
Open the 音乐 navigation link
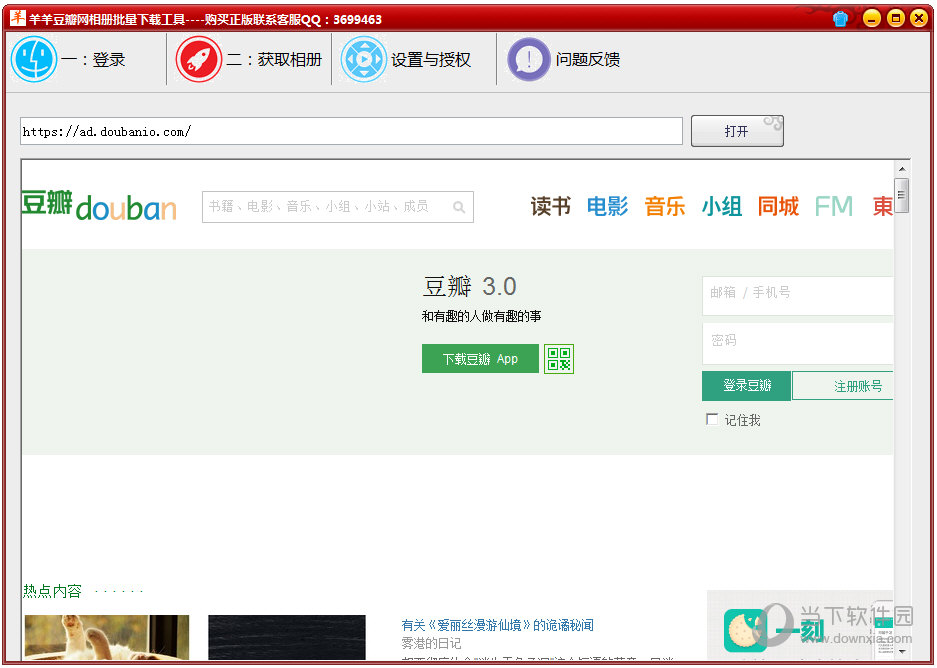coord(665,206)
